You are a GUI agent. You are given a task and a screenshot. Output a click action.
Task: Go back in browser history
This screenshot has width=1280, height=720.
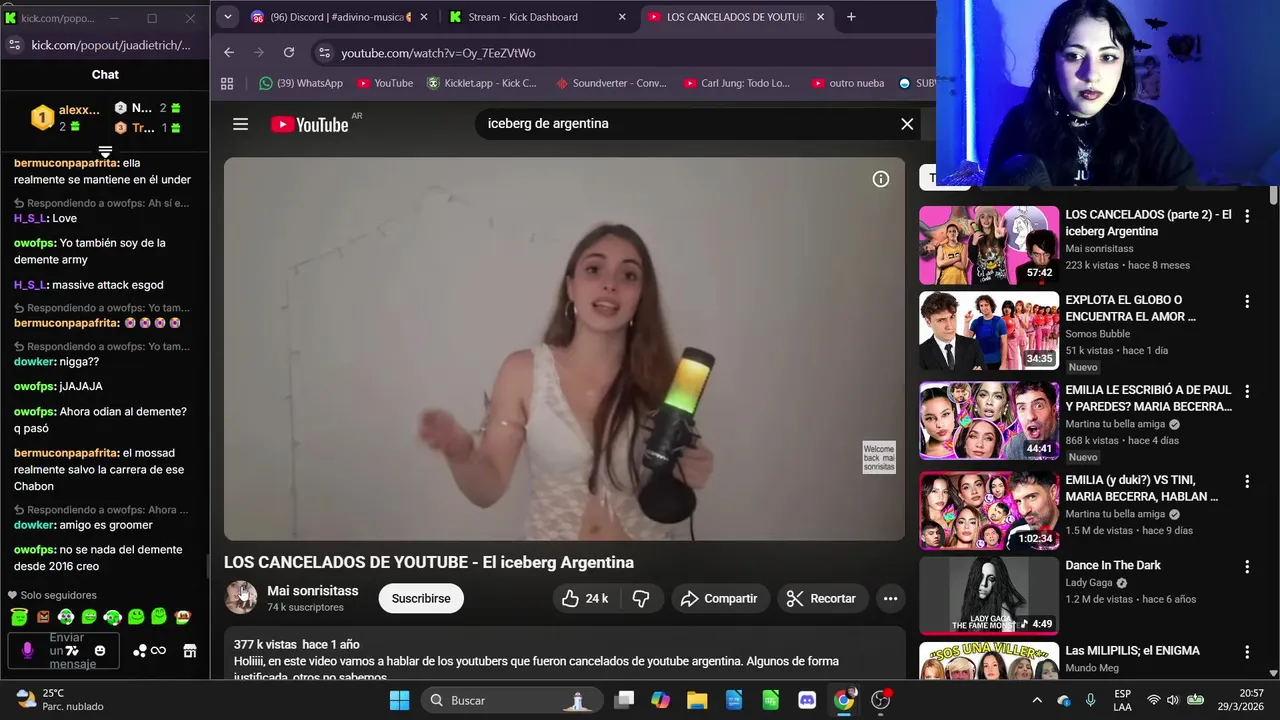coord(229,53)
